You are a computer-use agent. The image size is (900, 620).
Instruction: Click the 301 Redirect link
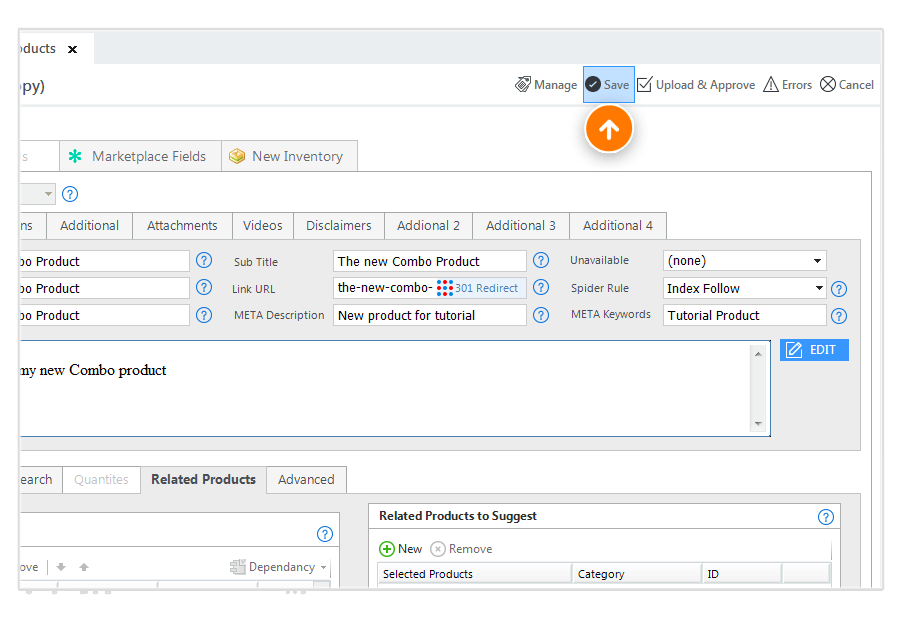tap(487, 288)
